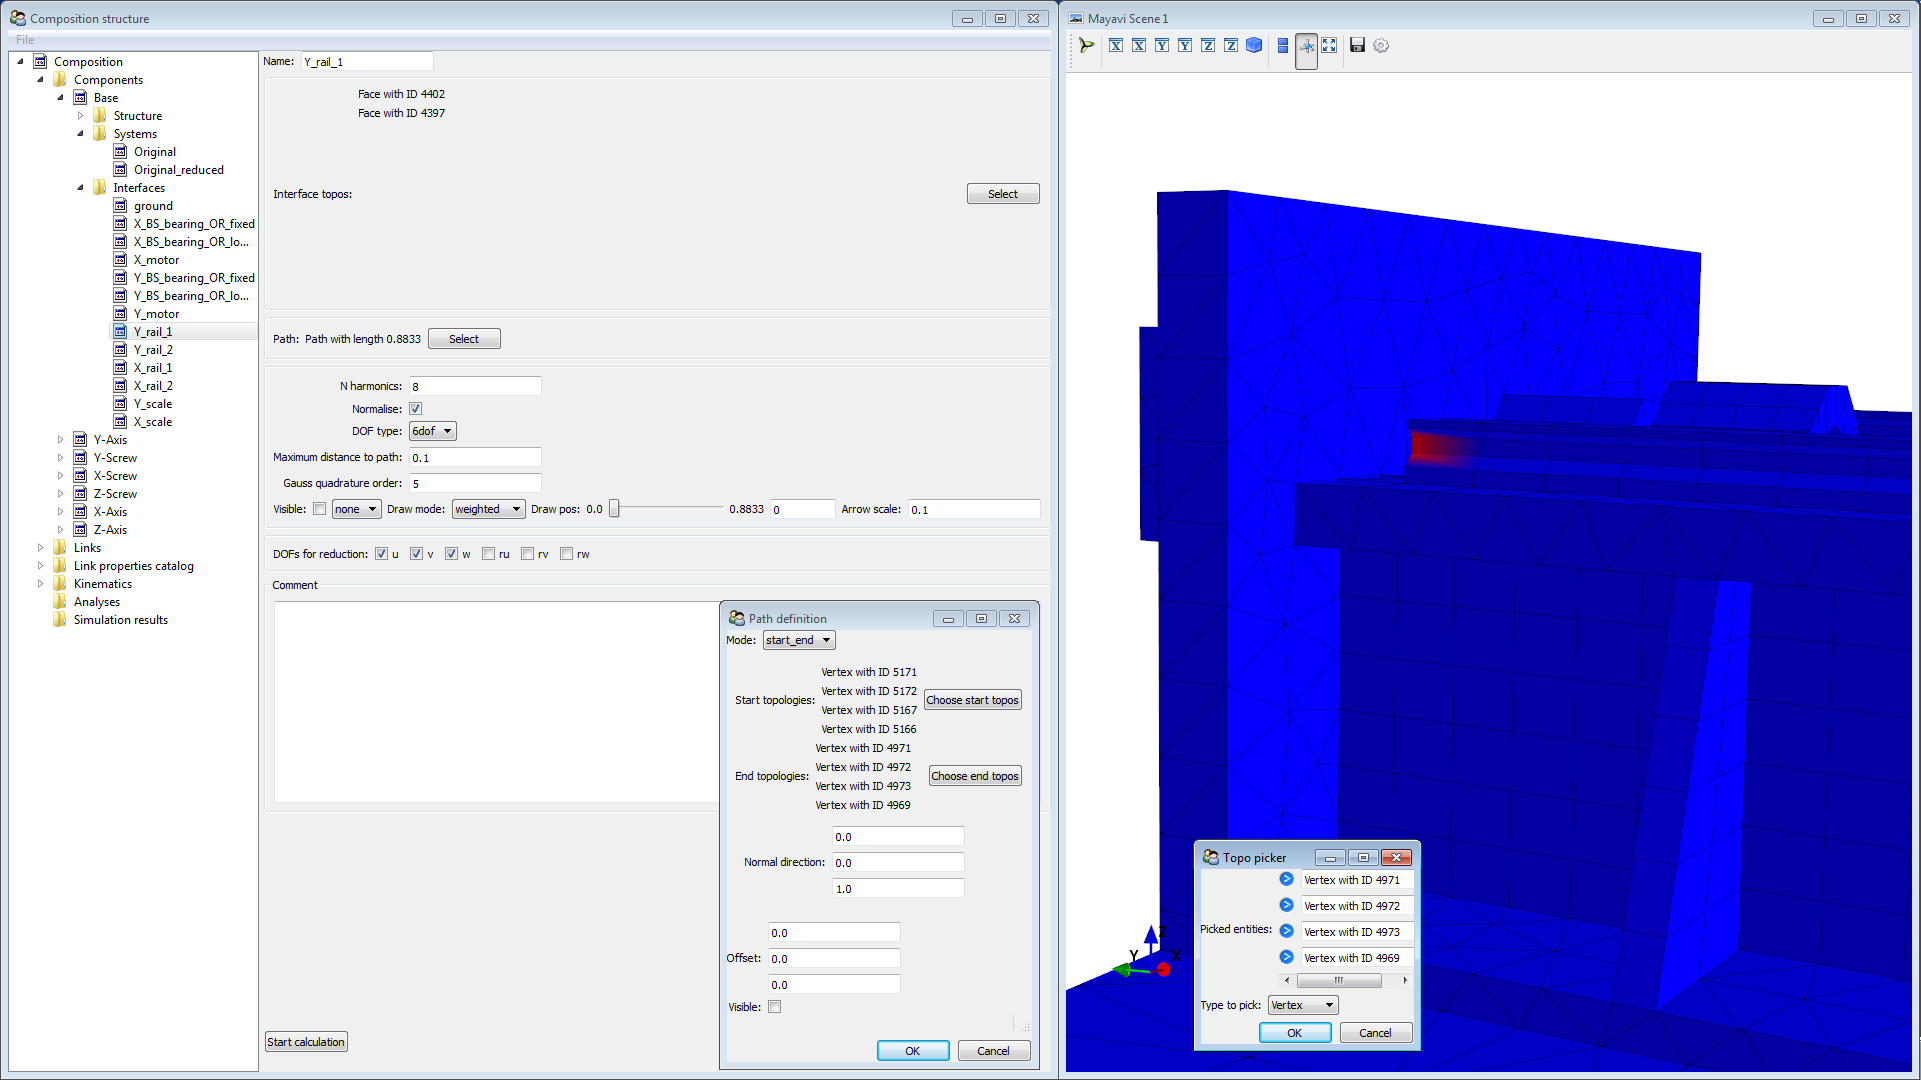Expand the Y-Axis tree node
This screenshot has height=1080, width=1921.
60,440
